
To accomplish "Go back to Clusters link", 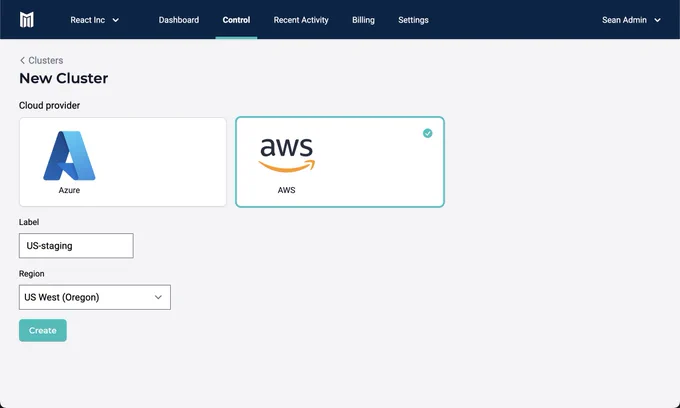I will [x=41, y=60].
